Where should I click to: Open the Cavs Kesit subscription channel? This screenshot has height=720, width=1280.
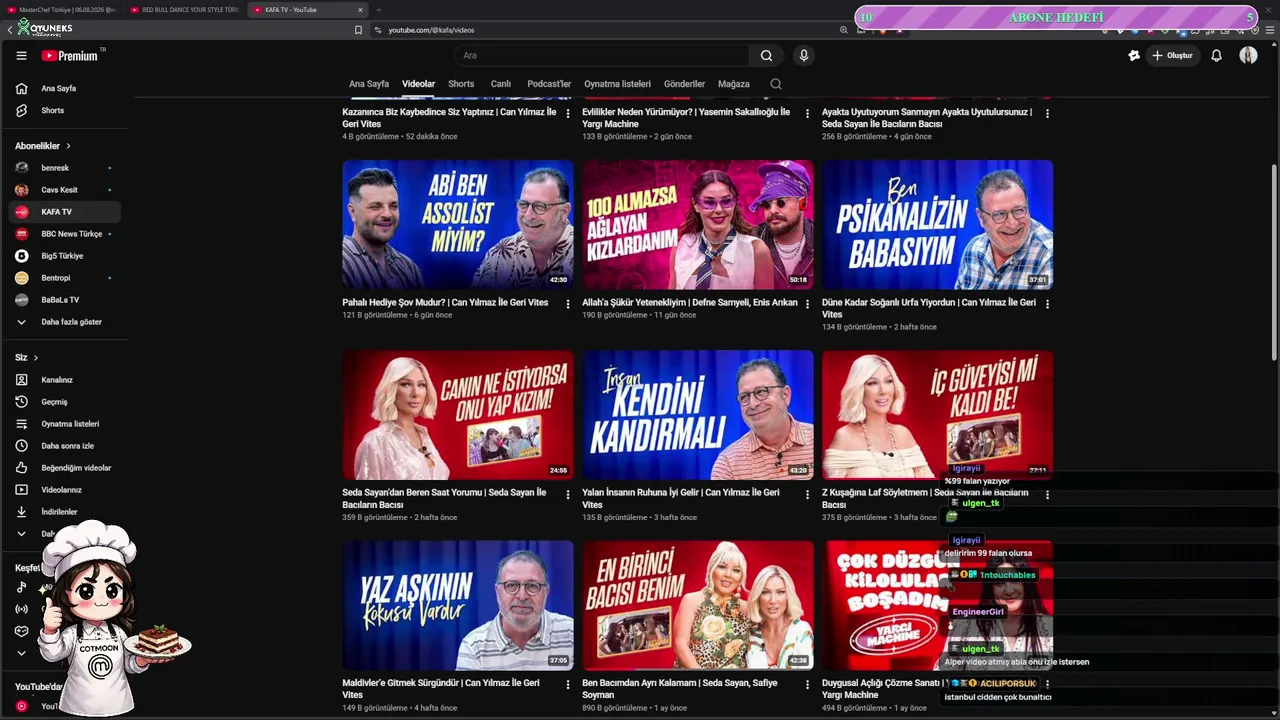click(x=65, y=190)
